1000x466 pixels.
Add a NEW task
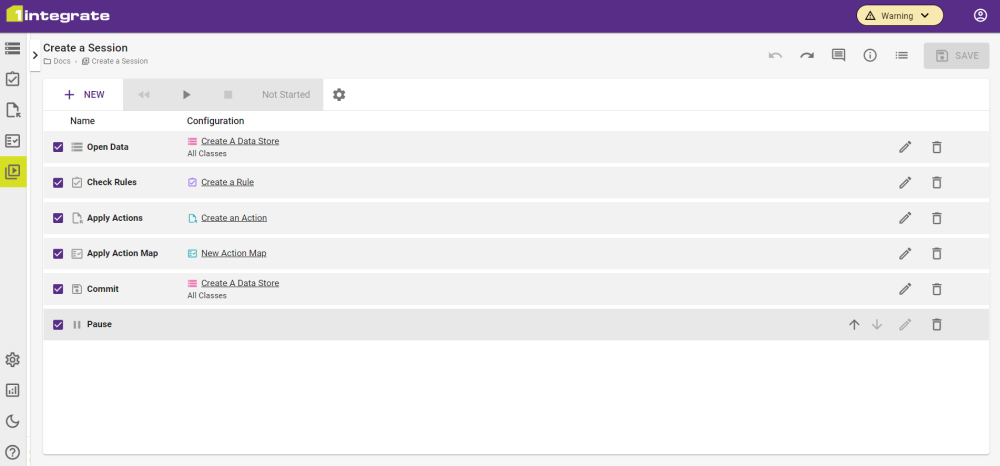point(84,94)
